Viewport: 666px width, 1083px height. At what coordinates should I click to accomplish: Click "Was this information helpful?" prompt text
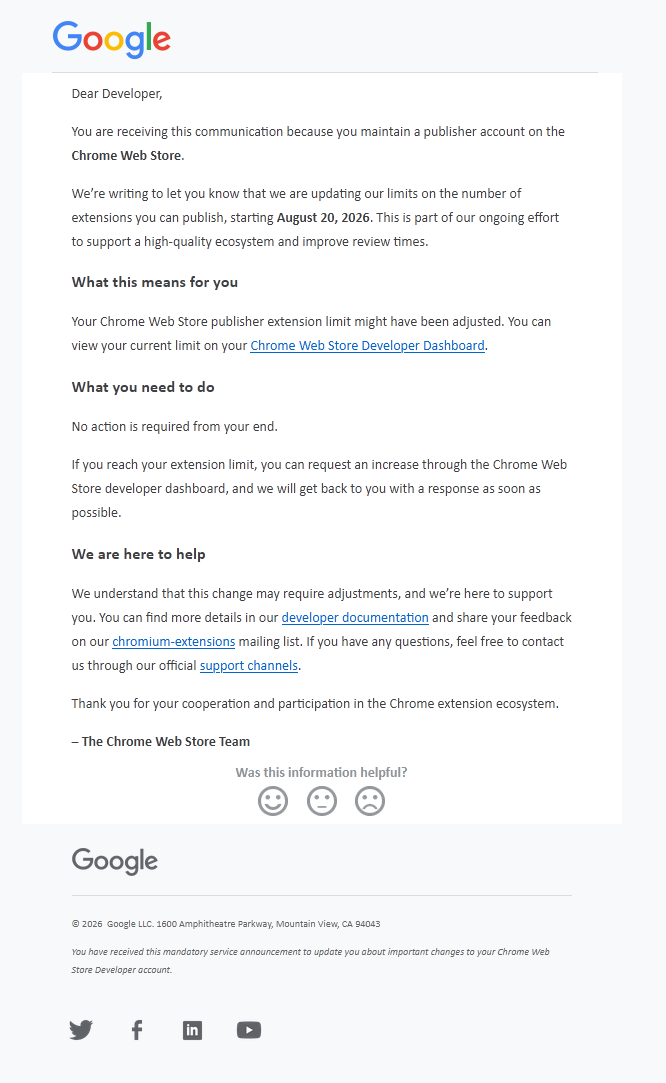(321, 772)
